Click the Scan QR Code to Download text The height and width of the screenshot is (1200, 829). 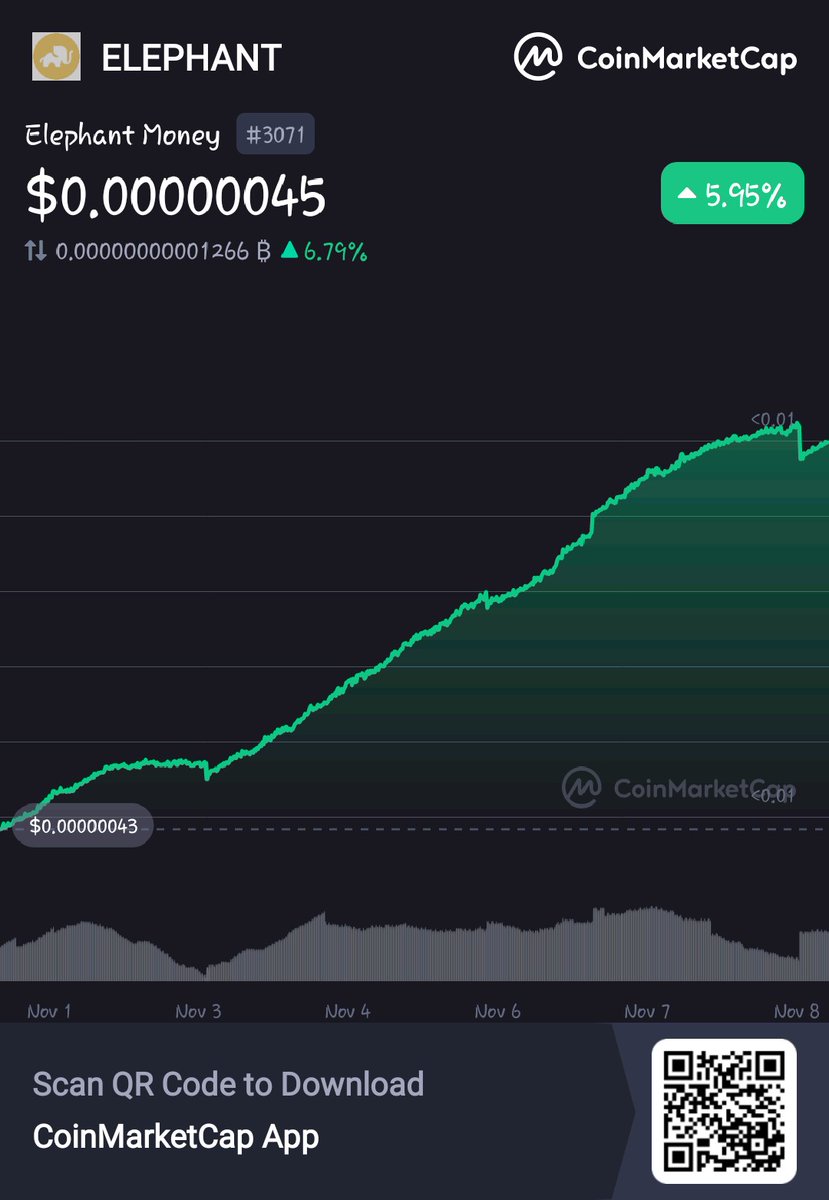tap(228, 1084)
